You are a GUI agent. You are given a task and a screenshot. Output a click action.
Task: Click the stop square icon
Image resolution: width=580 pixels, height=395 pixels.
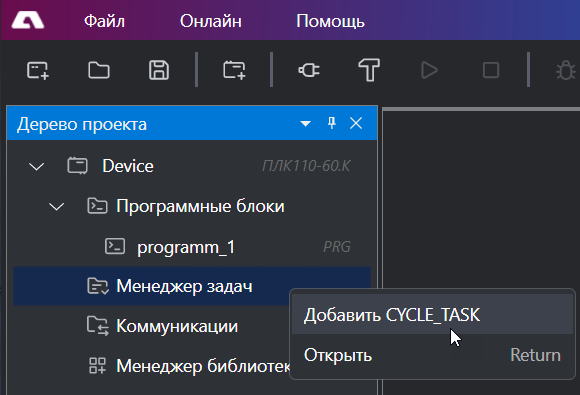491,70
